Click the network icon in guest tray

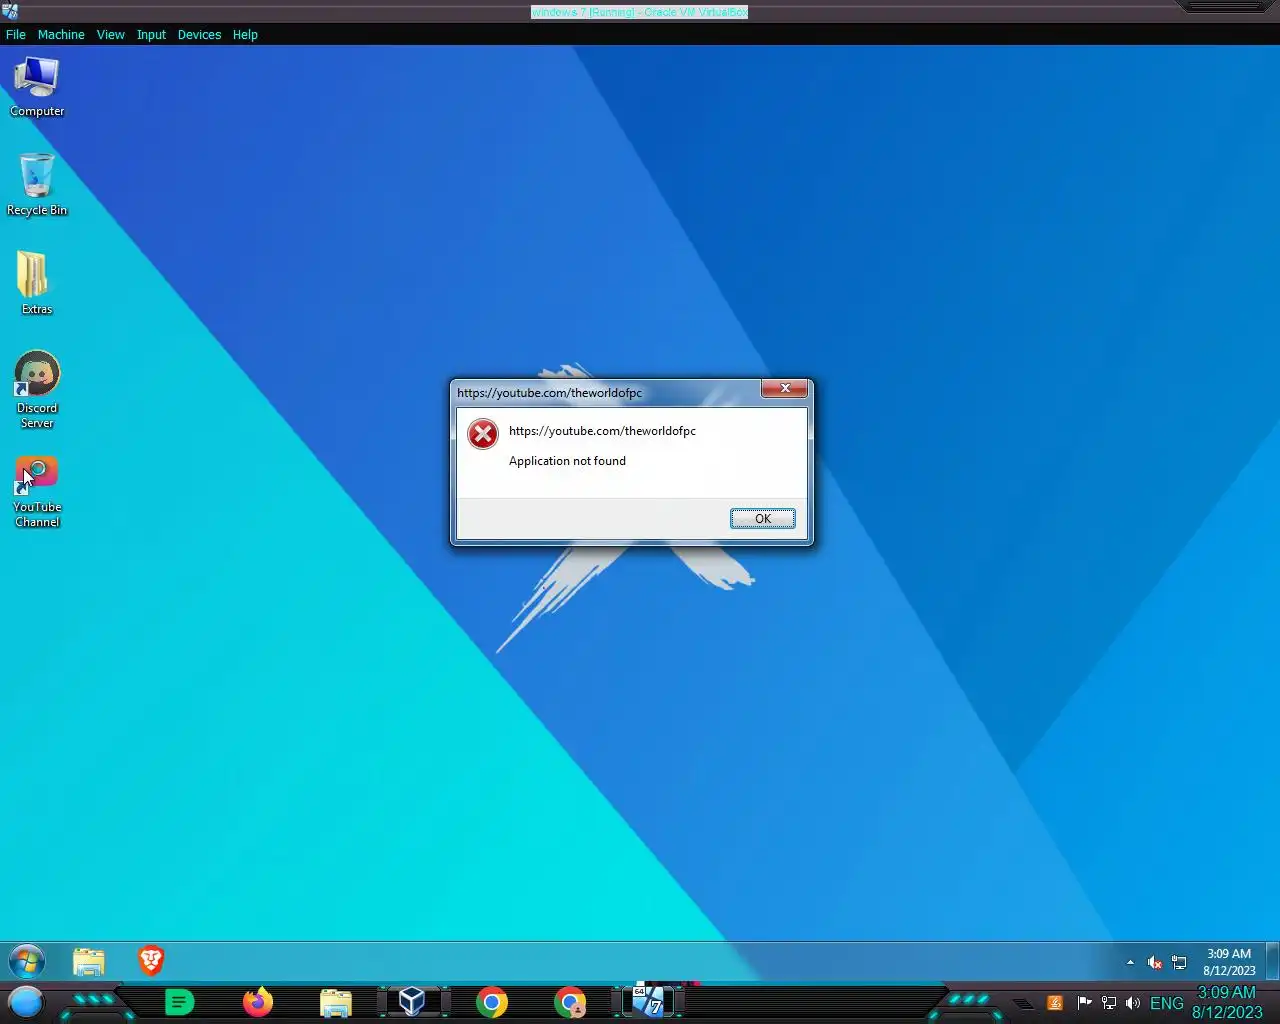click(1179, 962)
